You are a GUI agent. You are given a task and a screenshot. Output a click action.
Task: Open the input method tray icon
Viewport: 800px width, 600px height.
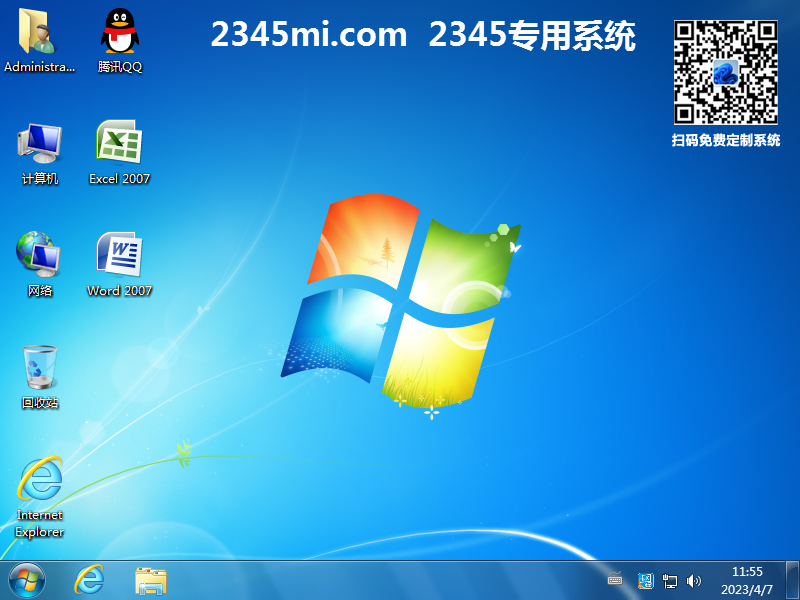click(x=645, y=581)
